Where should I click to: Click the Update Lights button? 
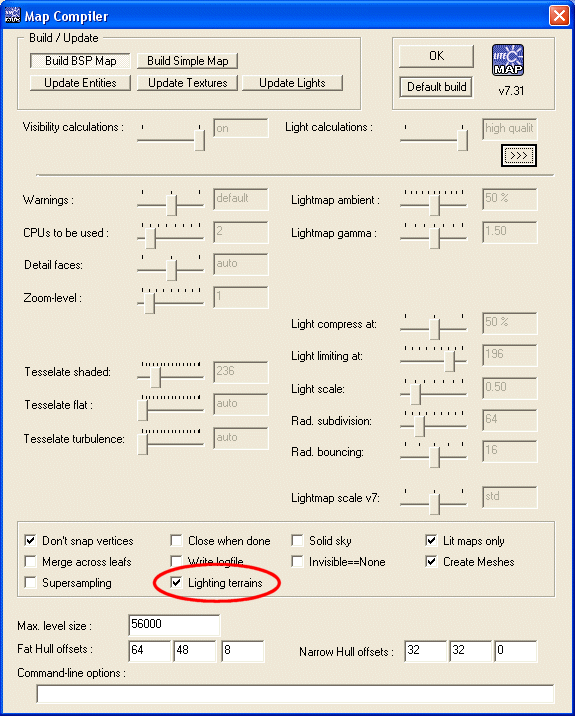(292, 83)
